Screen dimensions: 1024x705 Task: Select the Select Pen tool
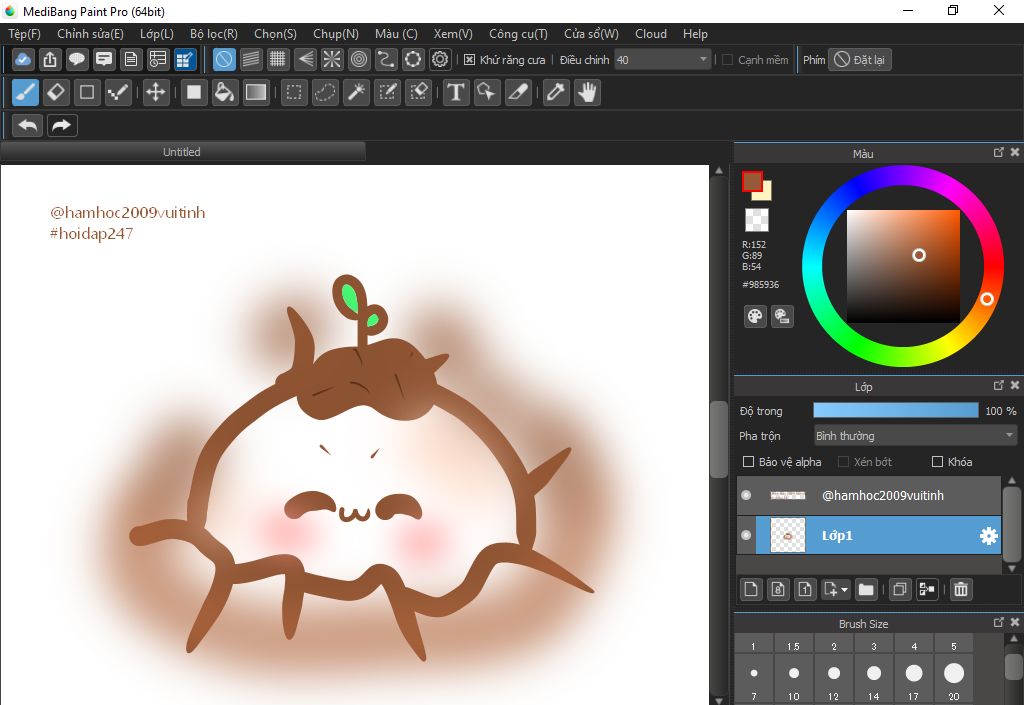click(x=388, y=92)
